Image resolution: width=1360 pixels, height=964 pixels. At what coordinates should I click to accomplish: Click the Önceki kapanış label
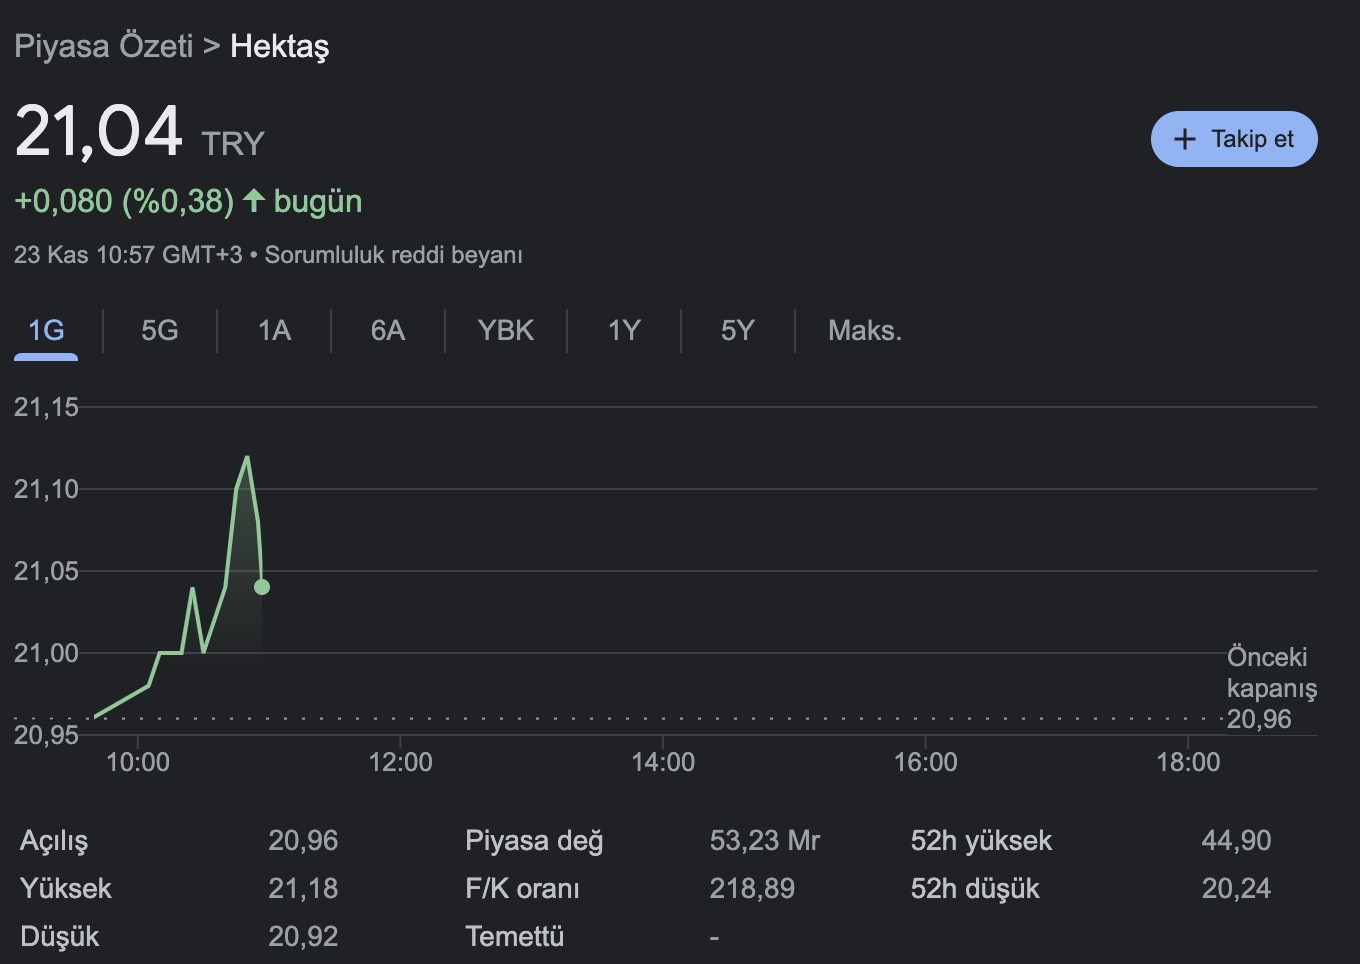[x=1272, y=672]
